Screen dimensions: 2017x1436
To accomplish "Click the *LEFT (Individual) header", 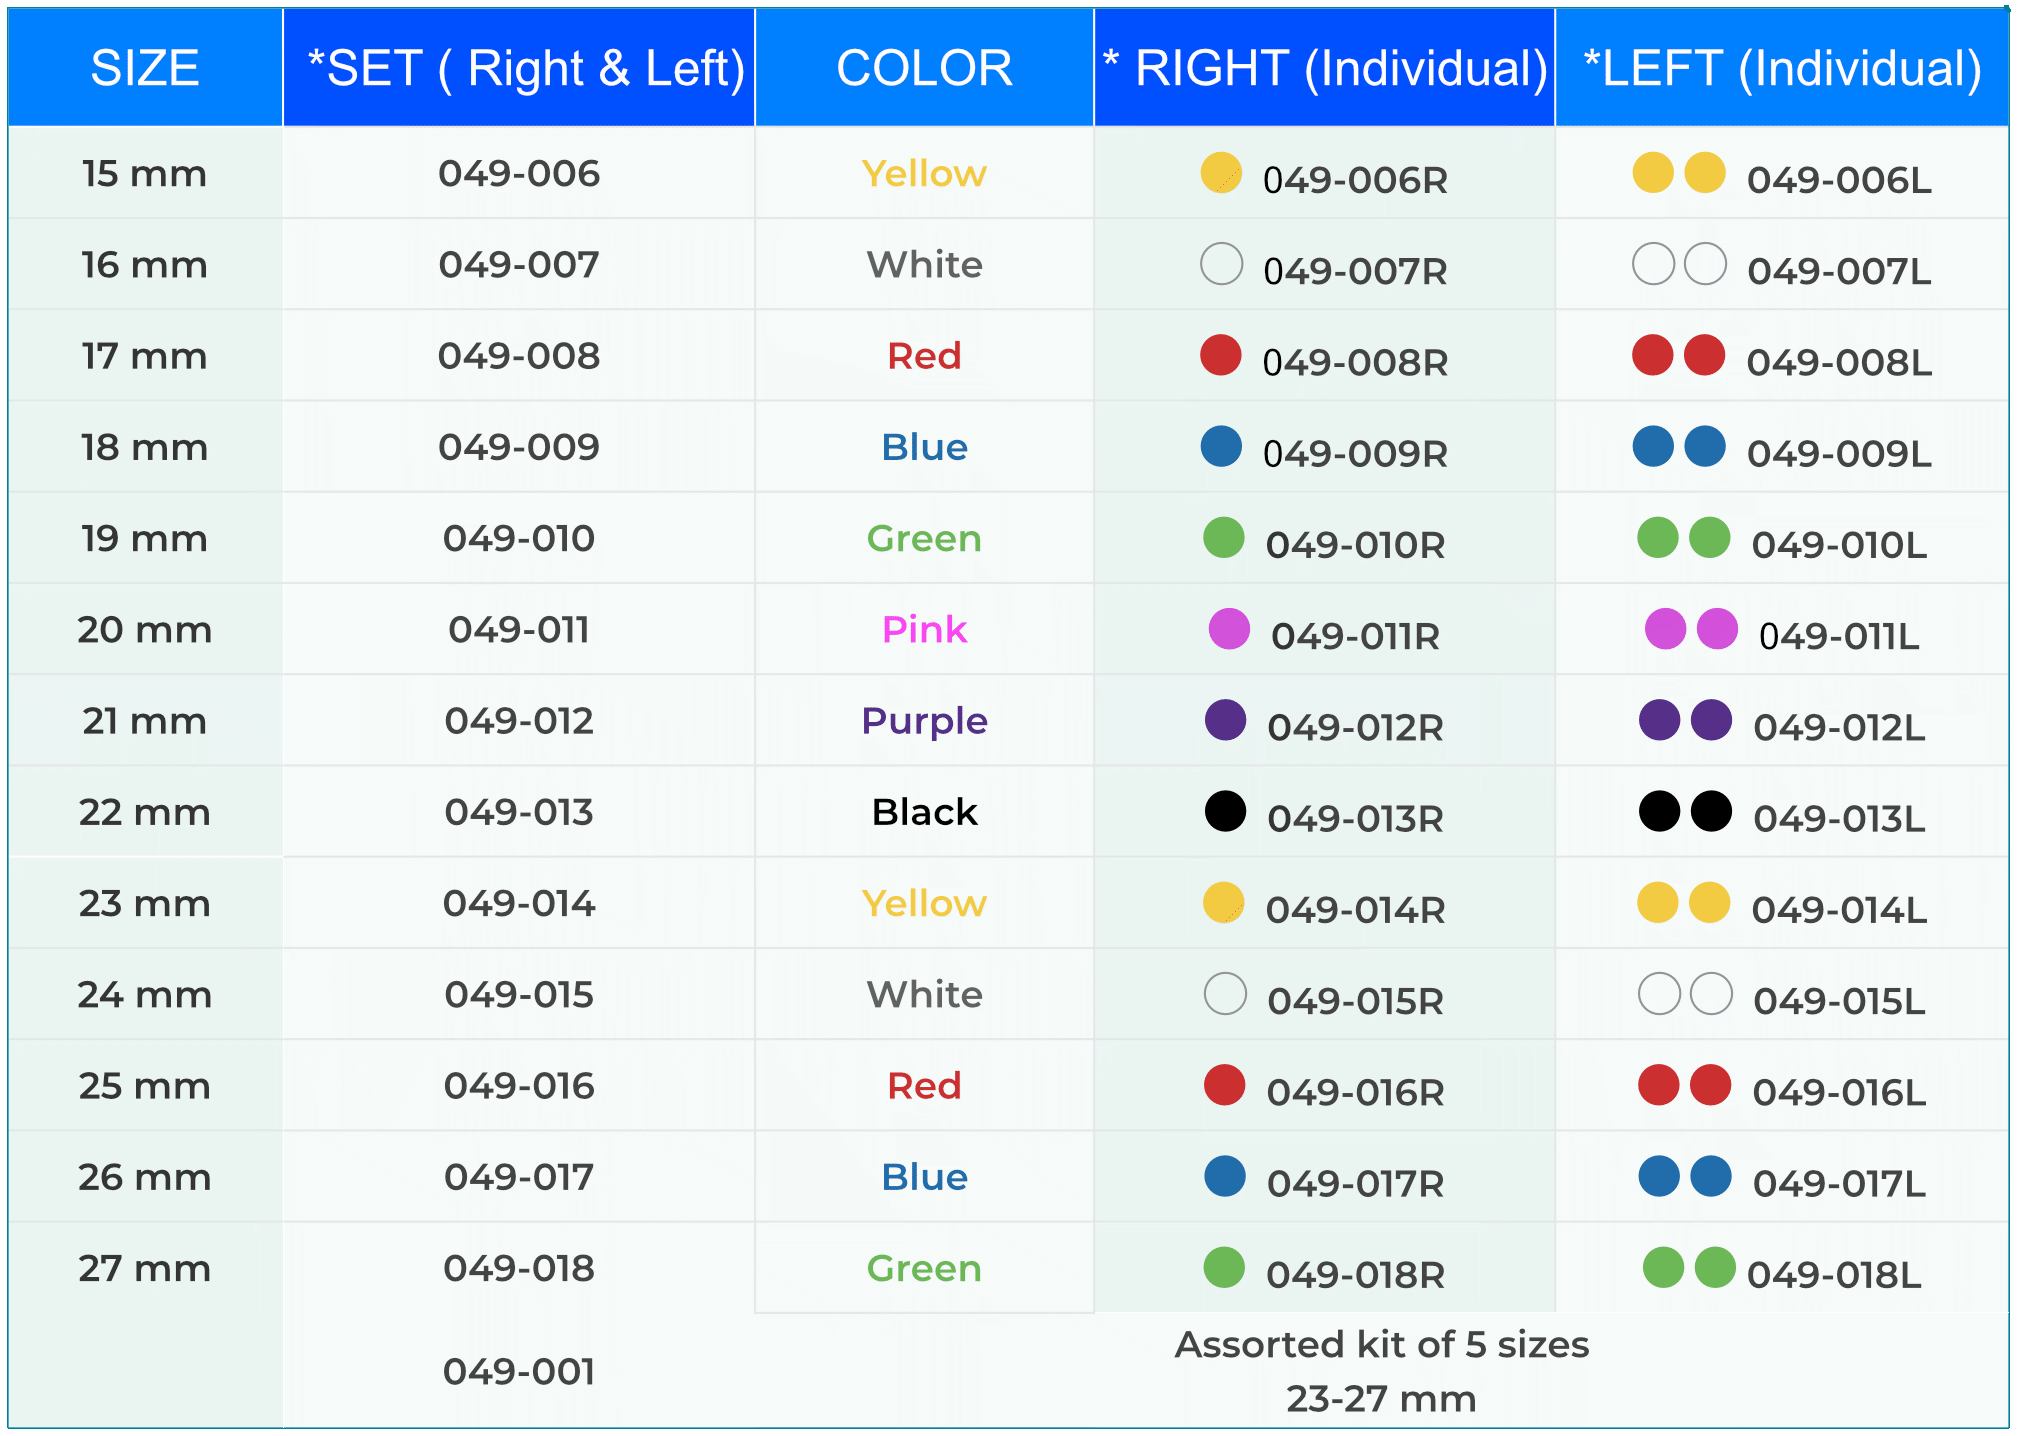I will (1782, 68).
